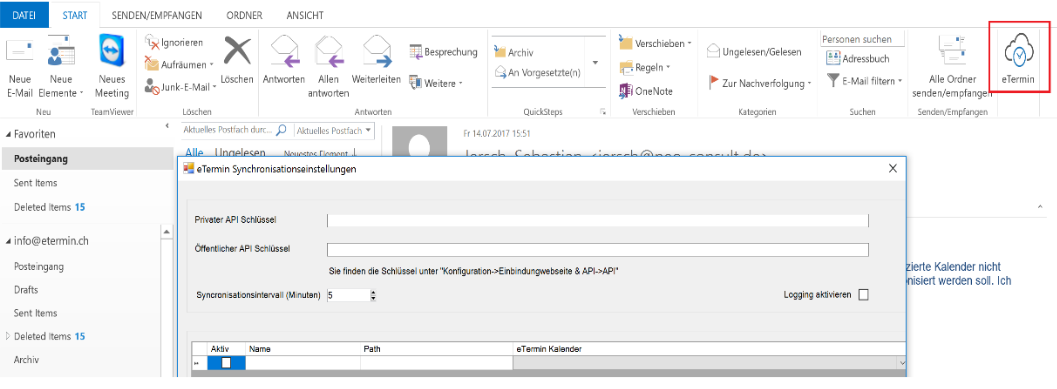Open the Verschieben dropdown
Viewport: 1057px width, 389px height.
point(655,43)
